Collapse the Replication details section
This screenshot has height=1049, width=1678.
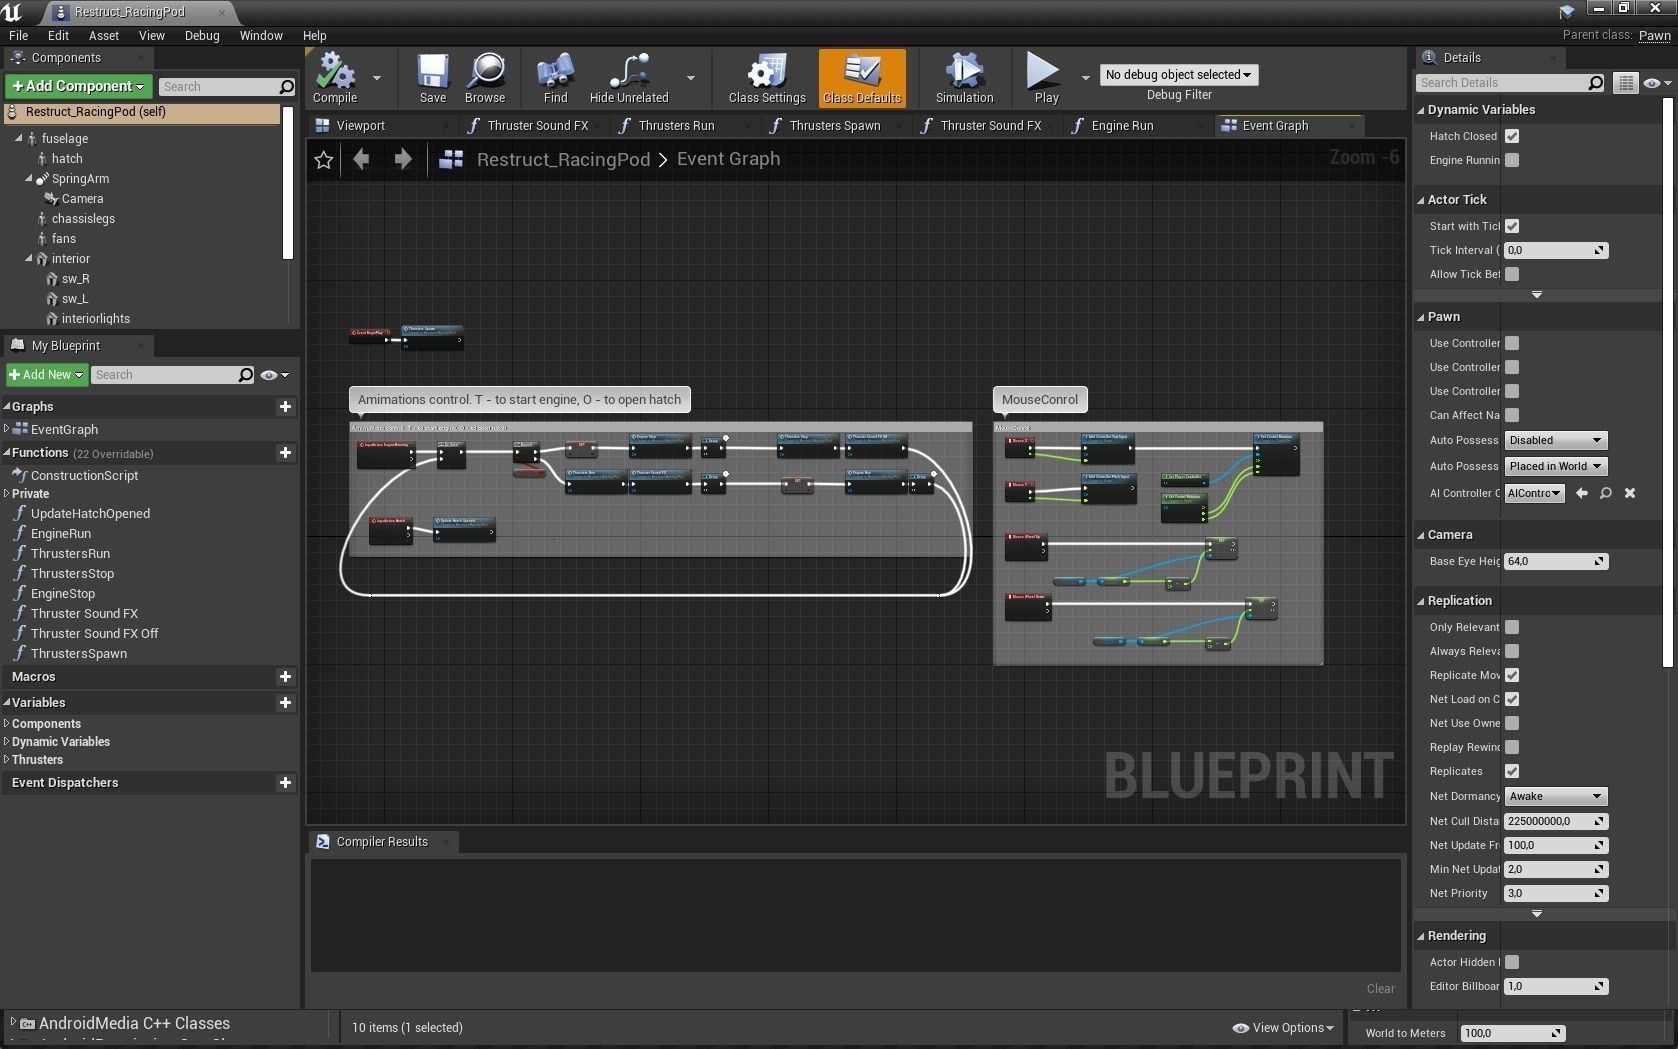click(1421, 601)
